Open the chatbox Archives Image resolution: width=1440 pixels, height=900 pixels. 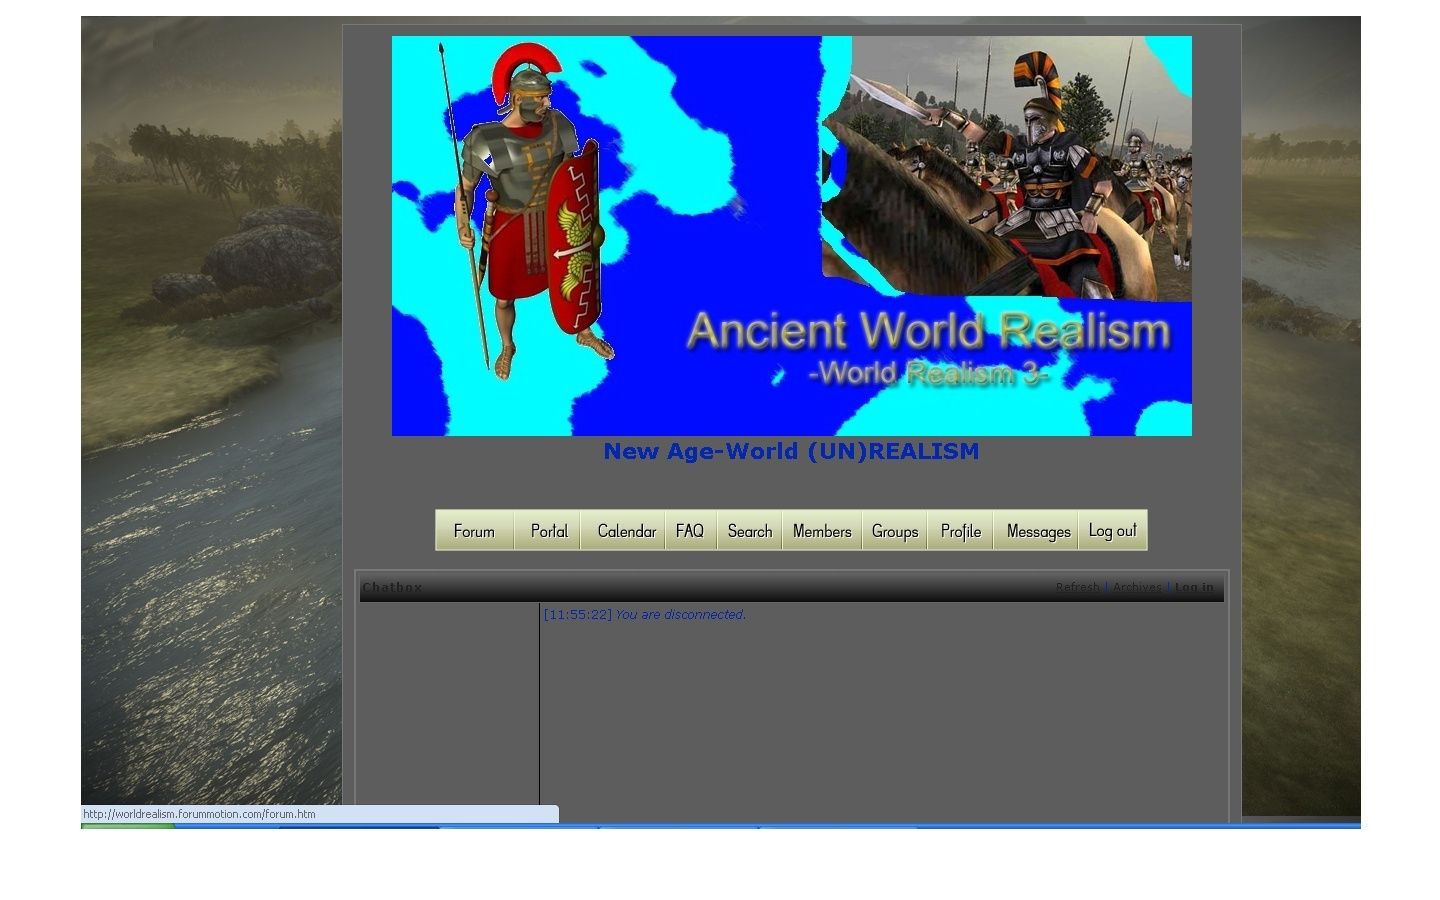click(x=1137, y=587)
